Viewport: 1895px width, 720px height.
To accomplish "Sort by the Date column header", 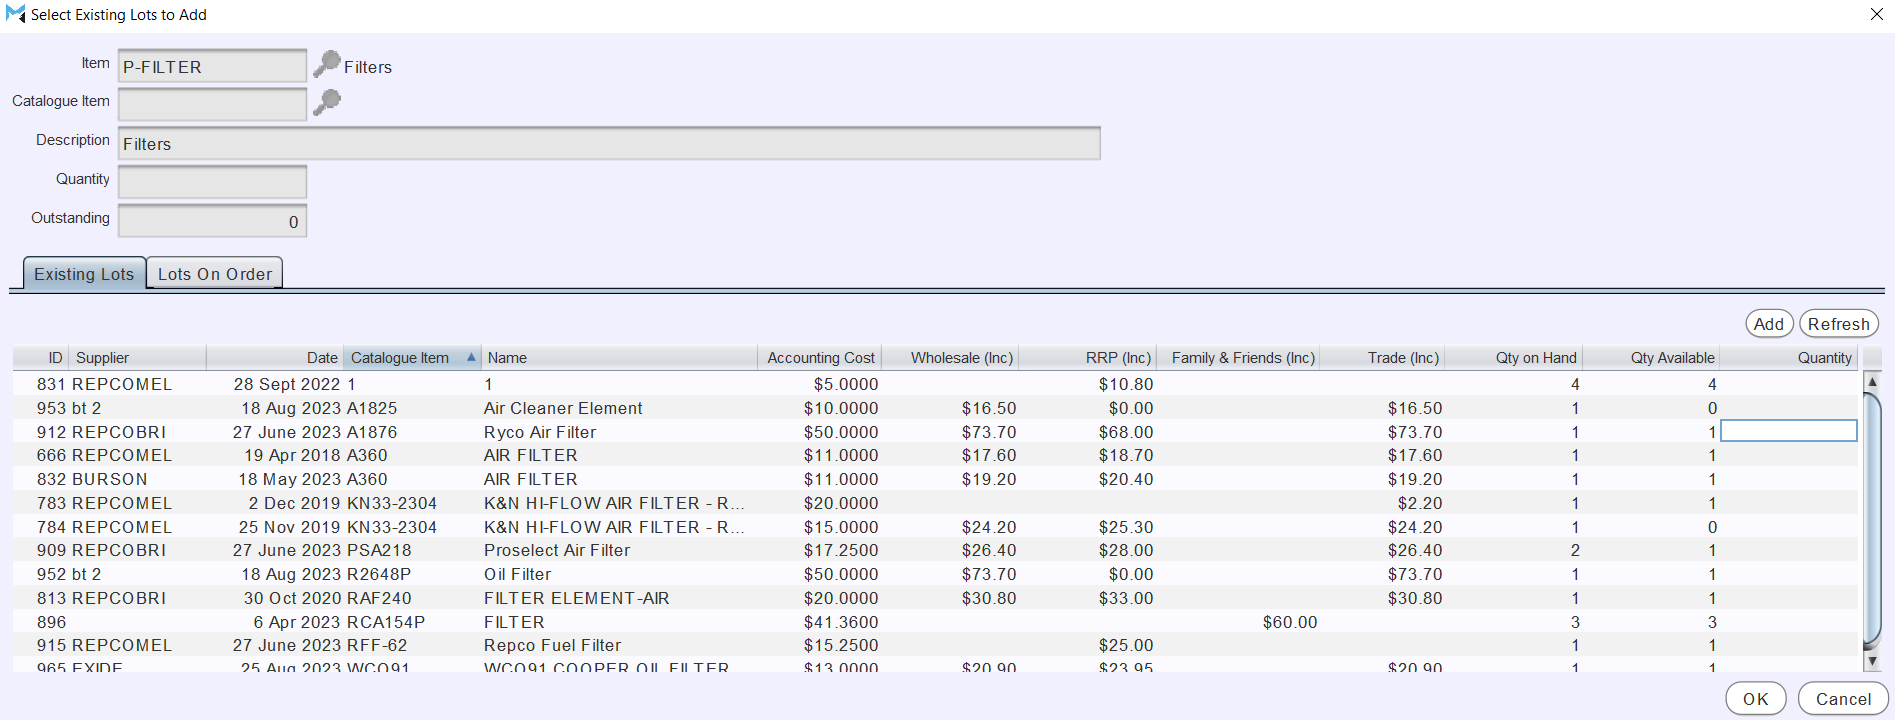I will pyautogui.click(x=275, y=357).
